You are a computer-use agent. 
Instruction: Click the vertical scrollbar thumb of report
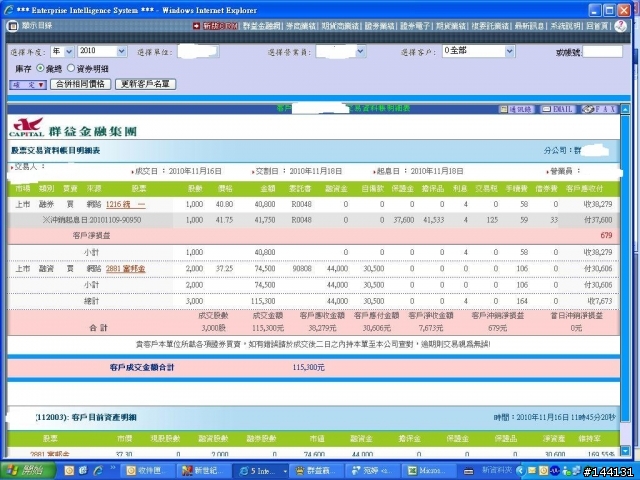point(625,269)
